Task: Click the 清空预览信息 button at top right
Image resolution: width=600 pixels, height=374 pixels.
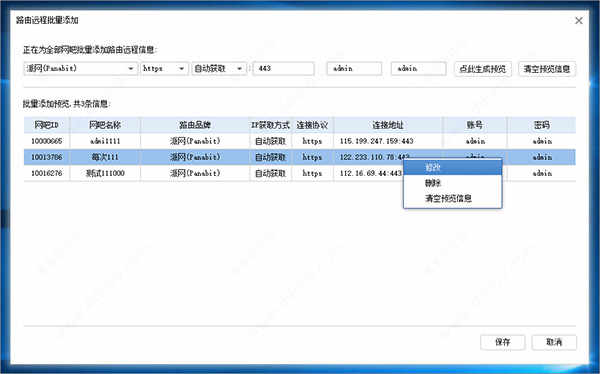Action: (547, 69)
